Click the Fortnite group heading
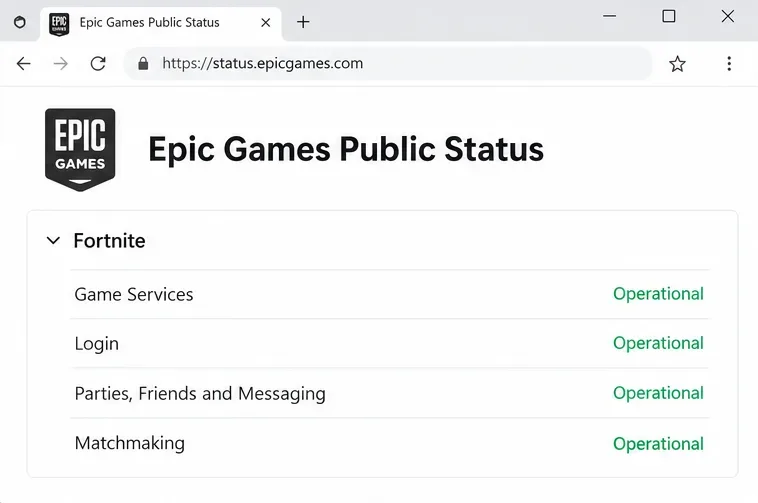This screenshot has height=503, width=758. (109, 241)
